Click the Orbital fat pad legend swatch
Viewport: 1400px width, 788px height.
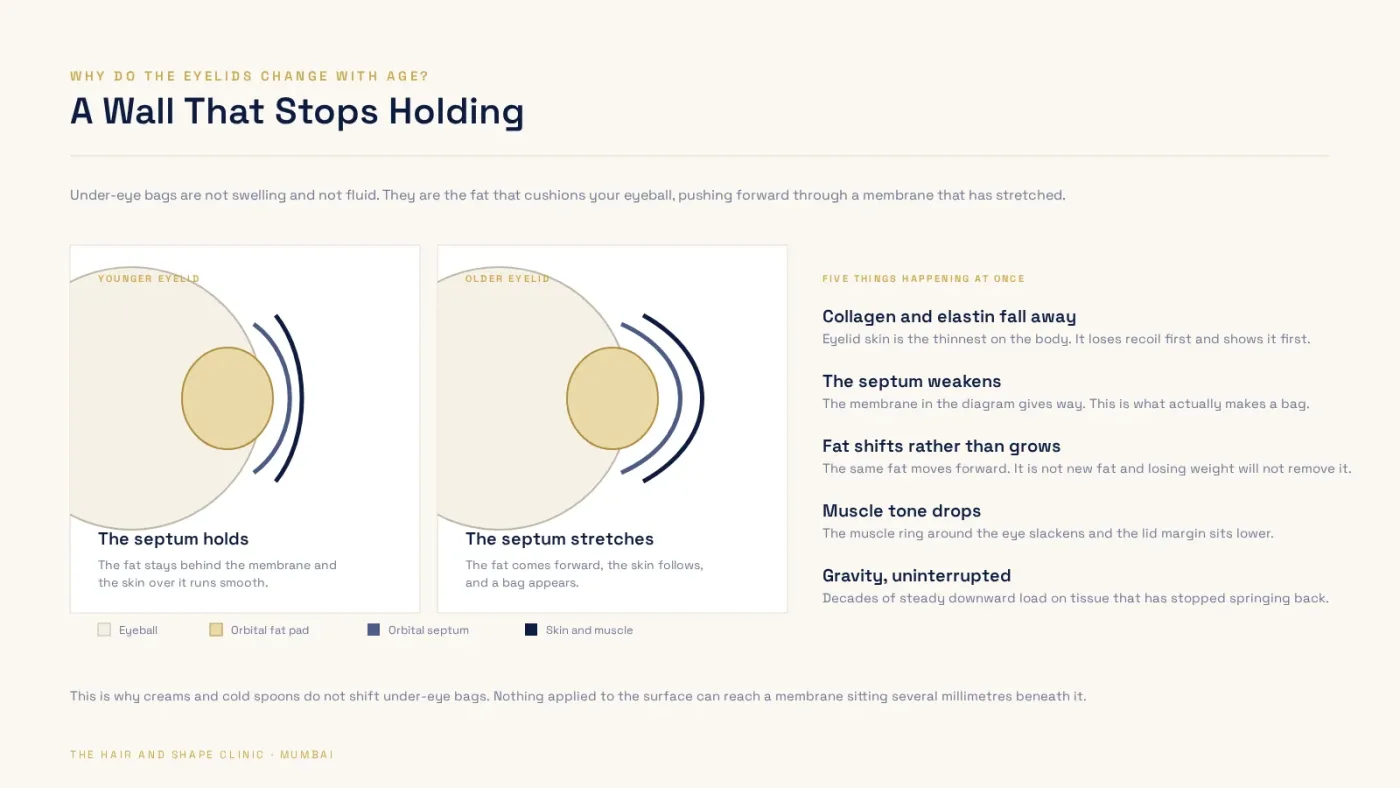216,630
